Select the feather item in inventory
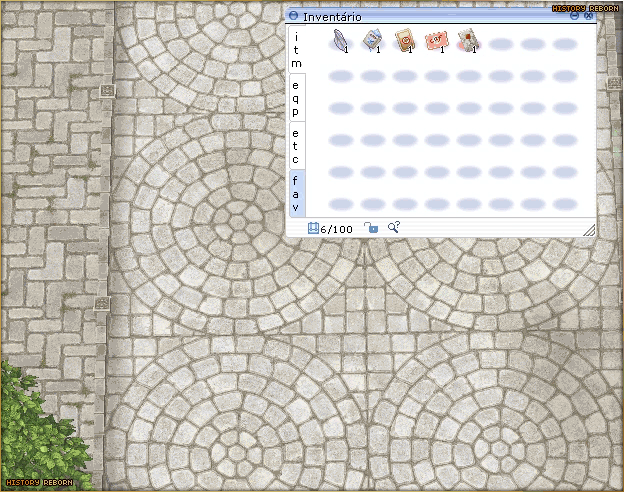The height and width of the screenshot is (492, 624). [340, 40]
